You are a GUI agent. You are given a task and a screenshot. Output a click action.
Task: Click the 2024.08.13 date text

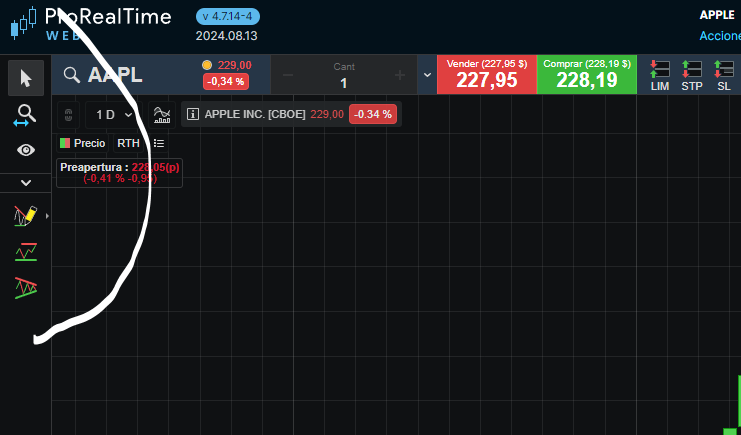227,36
